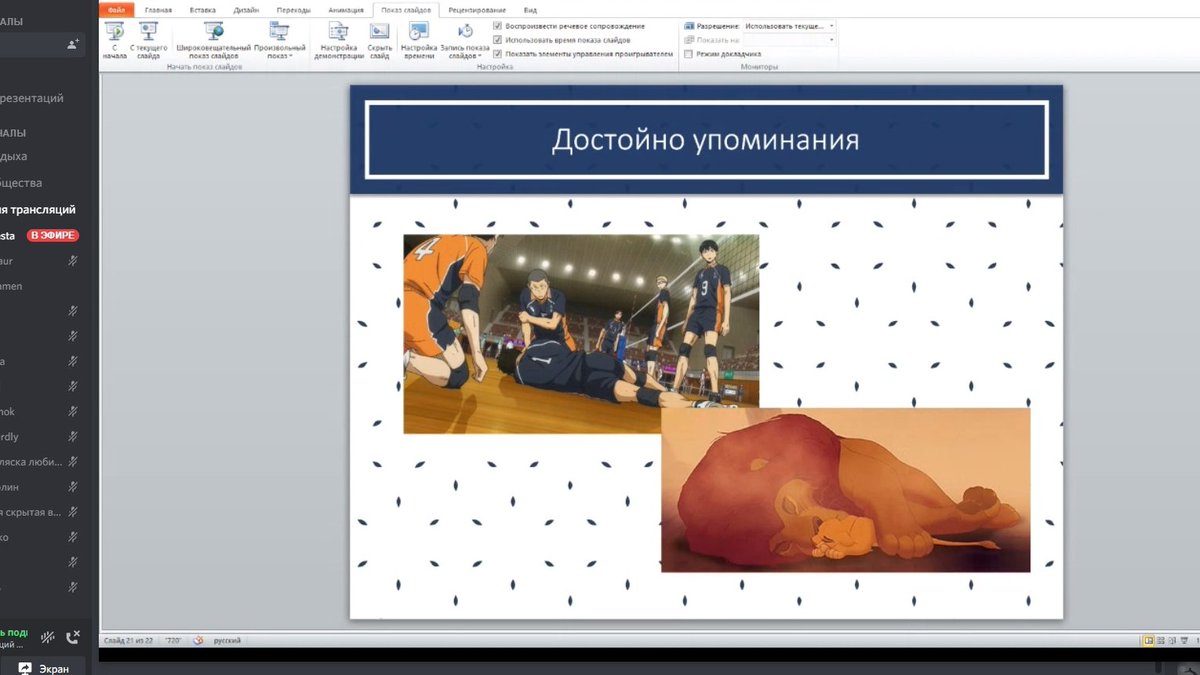Click 'Начать показ слайдов' group label
Viewport: 1200px width, 675px height.
[x=204, y=67]
